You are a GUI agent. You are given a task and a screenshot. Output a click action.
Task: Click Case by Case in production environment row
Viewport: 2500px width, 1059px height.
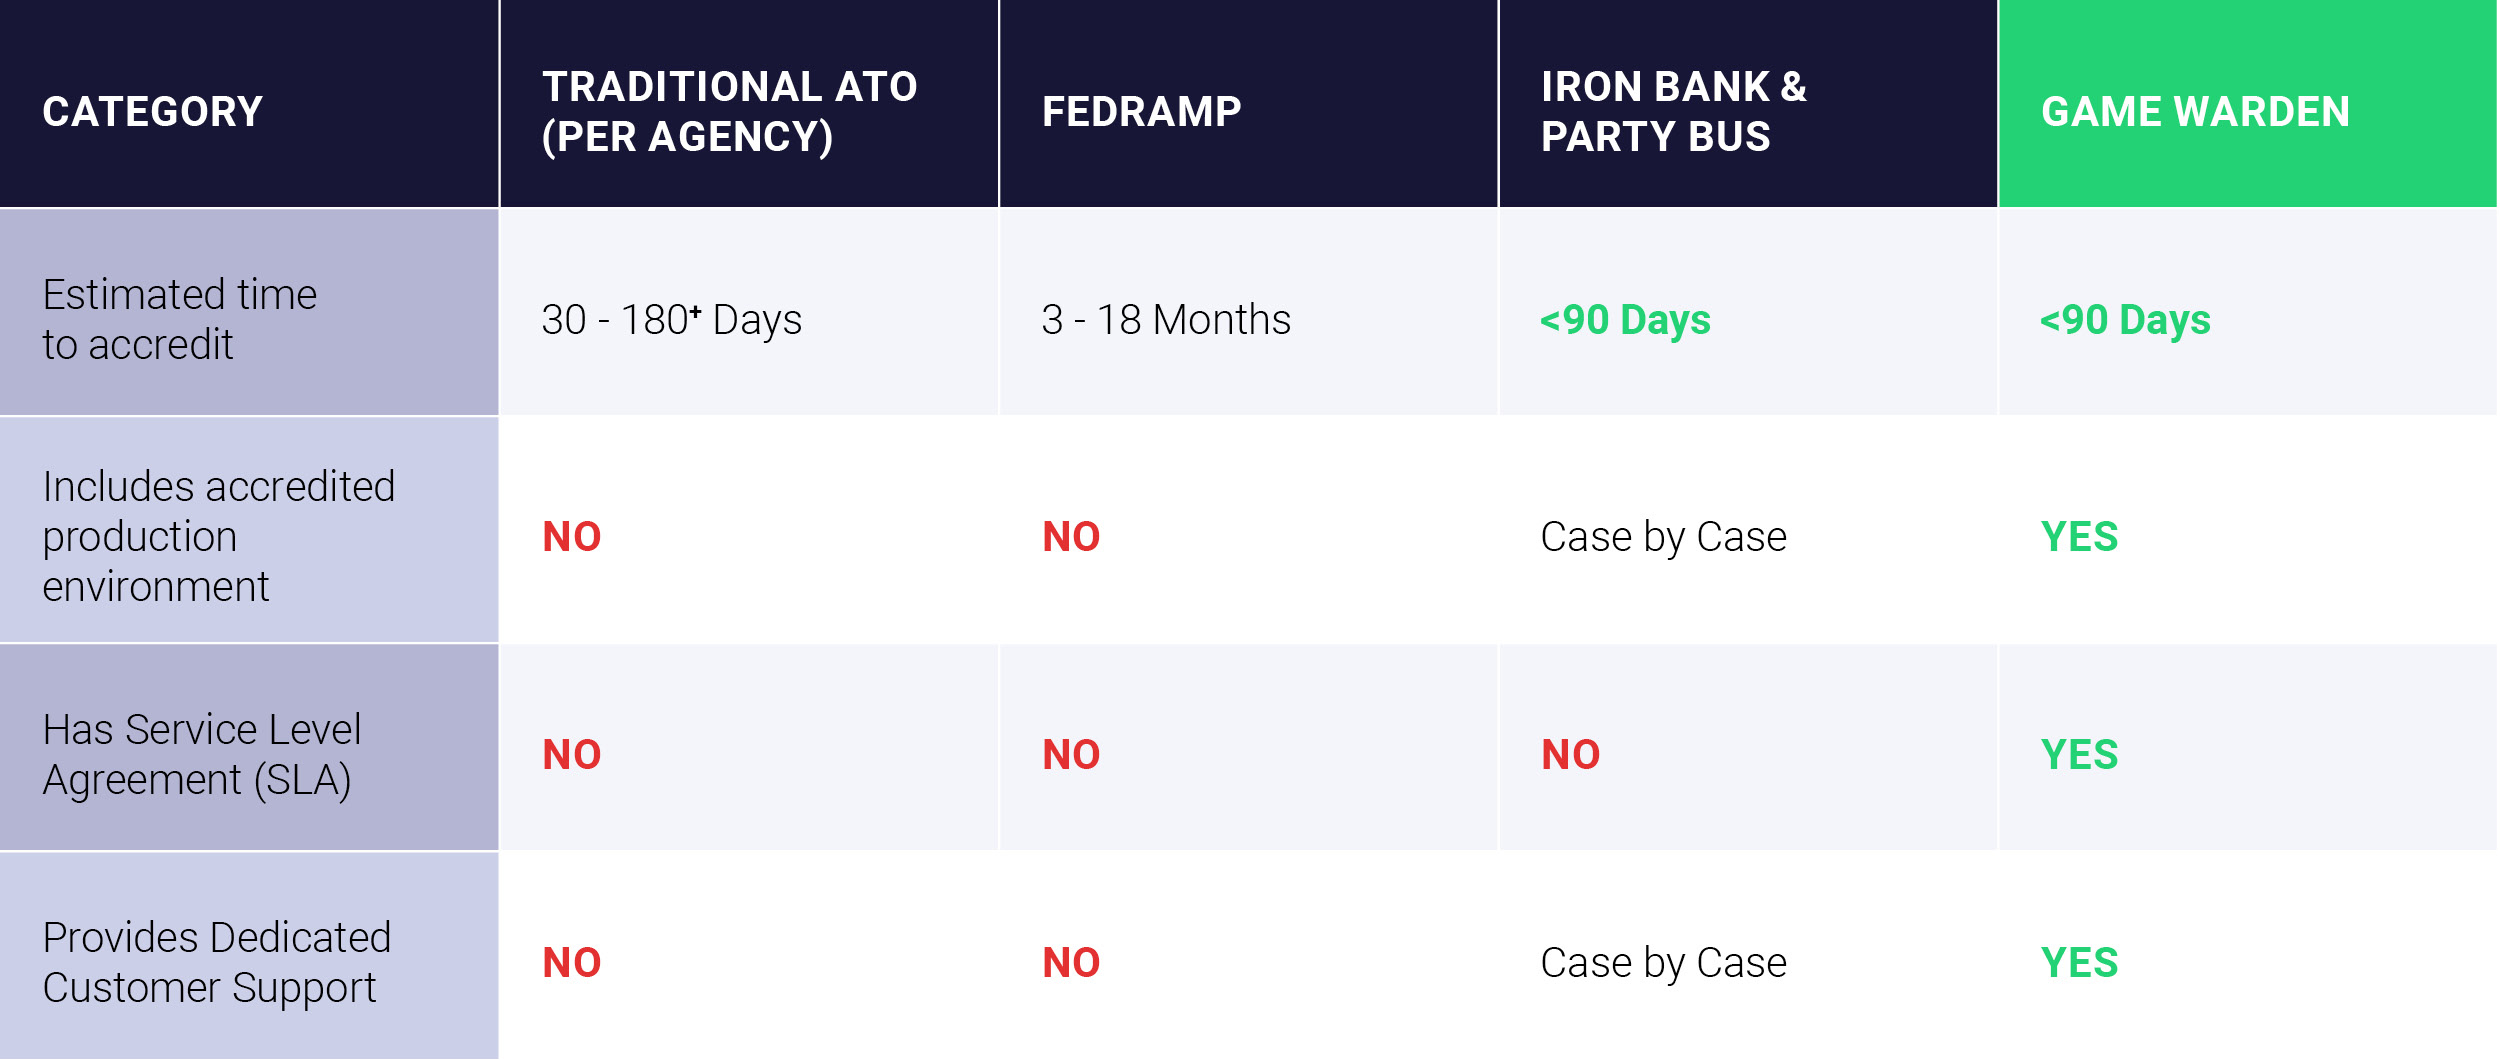(1663, 537)
